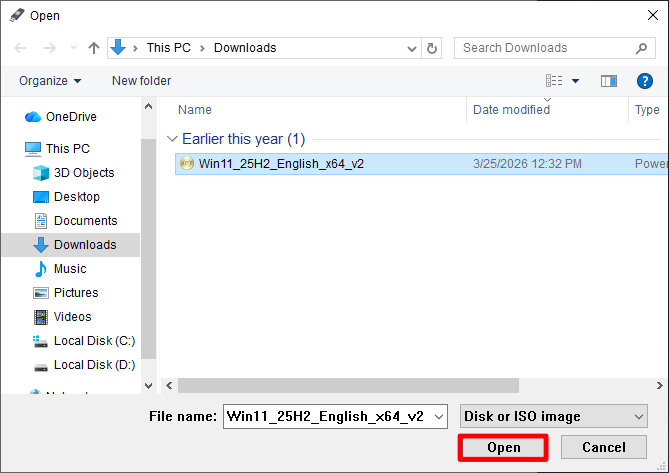The image size is (669, 473).
Task: Go up one folder level
Action: pos(94,48)
